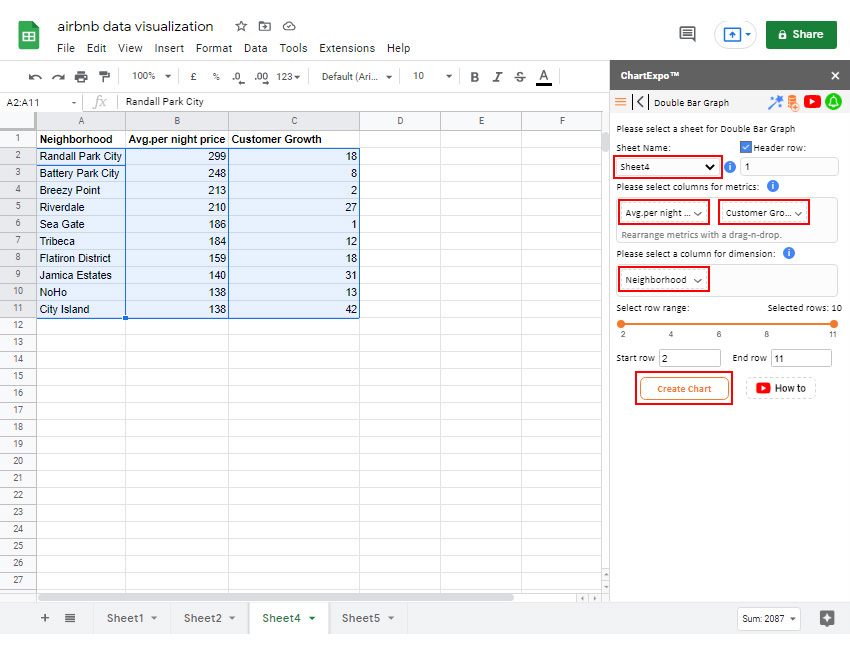Open the ChartExpo hamburger menu
This screenshot has height=655, width=850.
tap(621, 102)
